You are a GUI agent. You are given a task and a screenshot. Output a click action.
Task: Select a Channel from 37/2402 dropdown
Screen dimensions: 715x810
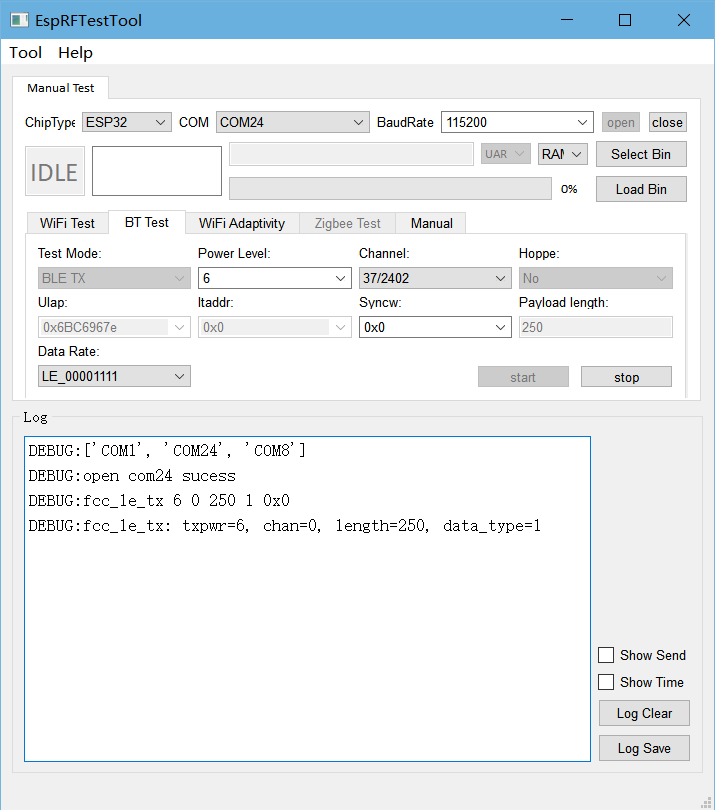tap(435, 278)
